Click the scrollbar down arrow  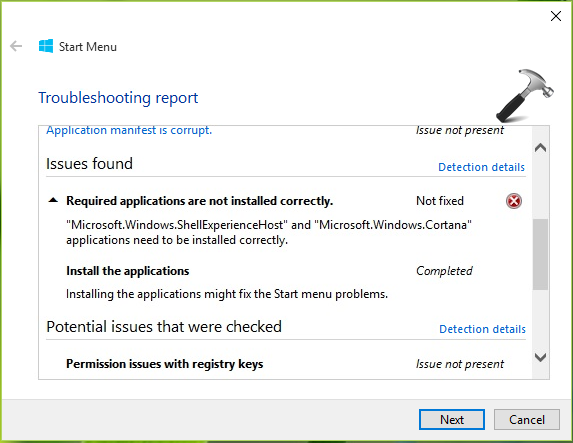(540, 357)
